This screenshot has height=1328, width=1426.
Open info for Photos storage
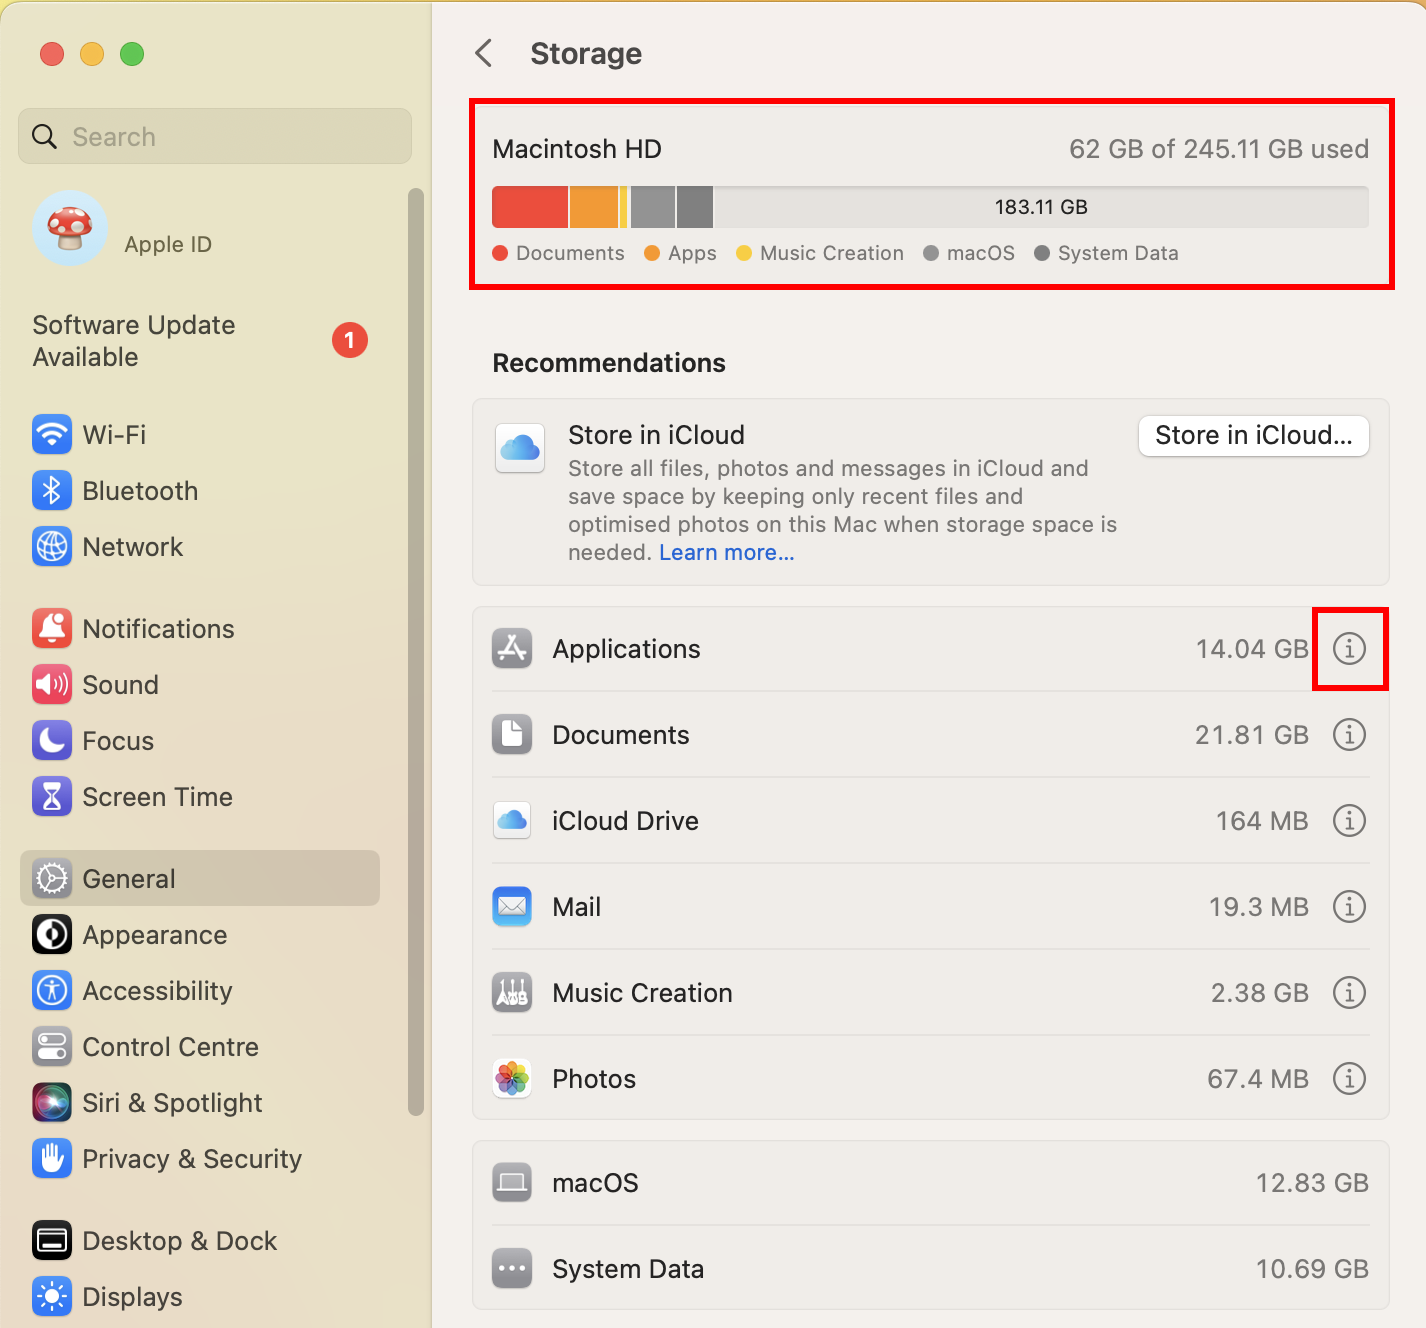(1349, 1079)
